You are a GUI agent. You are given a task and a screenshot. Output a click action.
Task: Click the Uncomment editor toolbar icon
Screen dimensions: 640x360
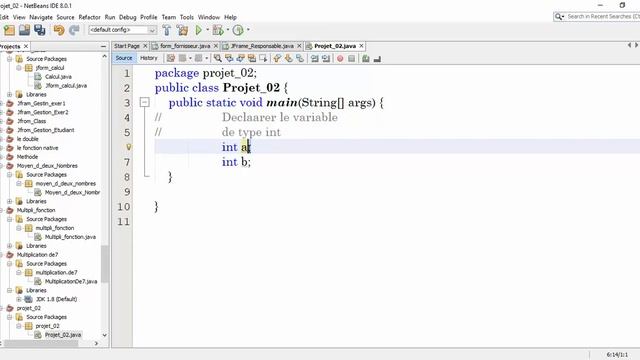point(377,59)
